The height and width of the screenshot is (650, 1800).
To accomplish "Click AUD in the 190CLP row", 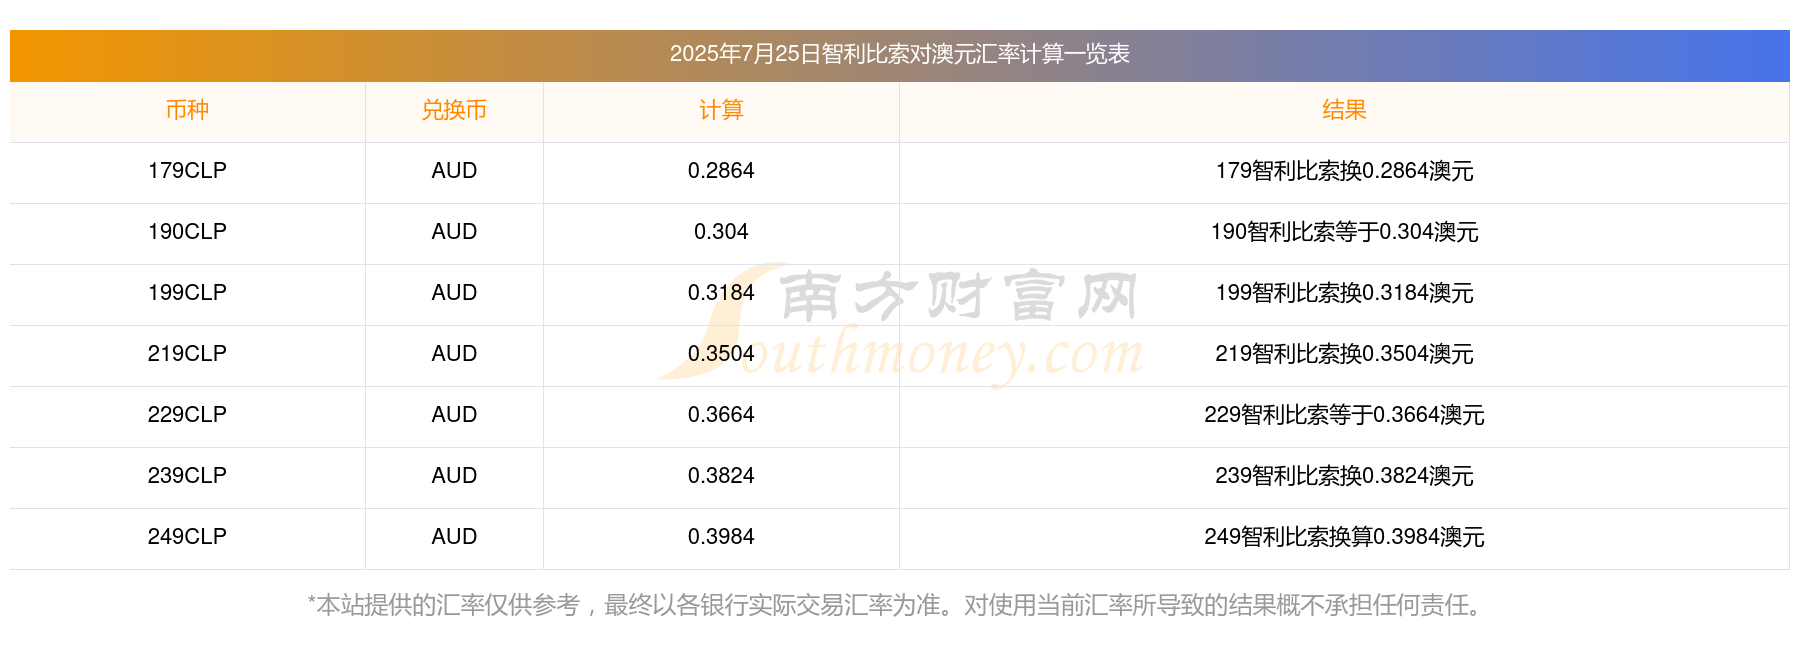I will click(454, 232).
